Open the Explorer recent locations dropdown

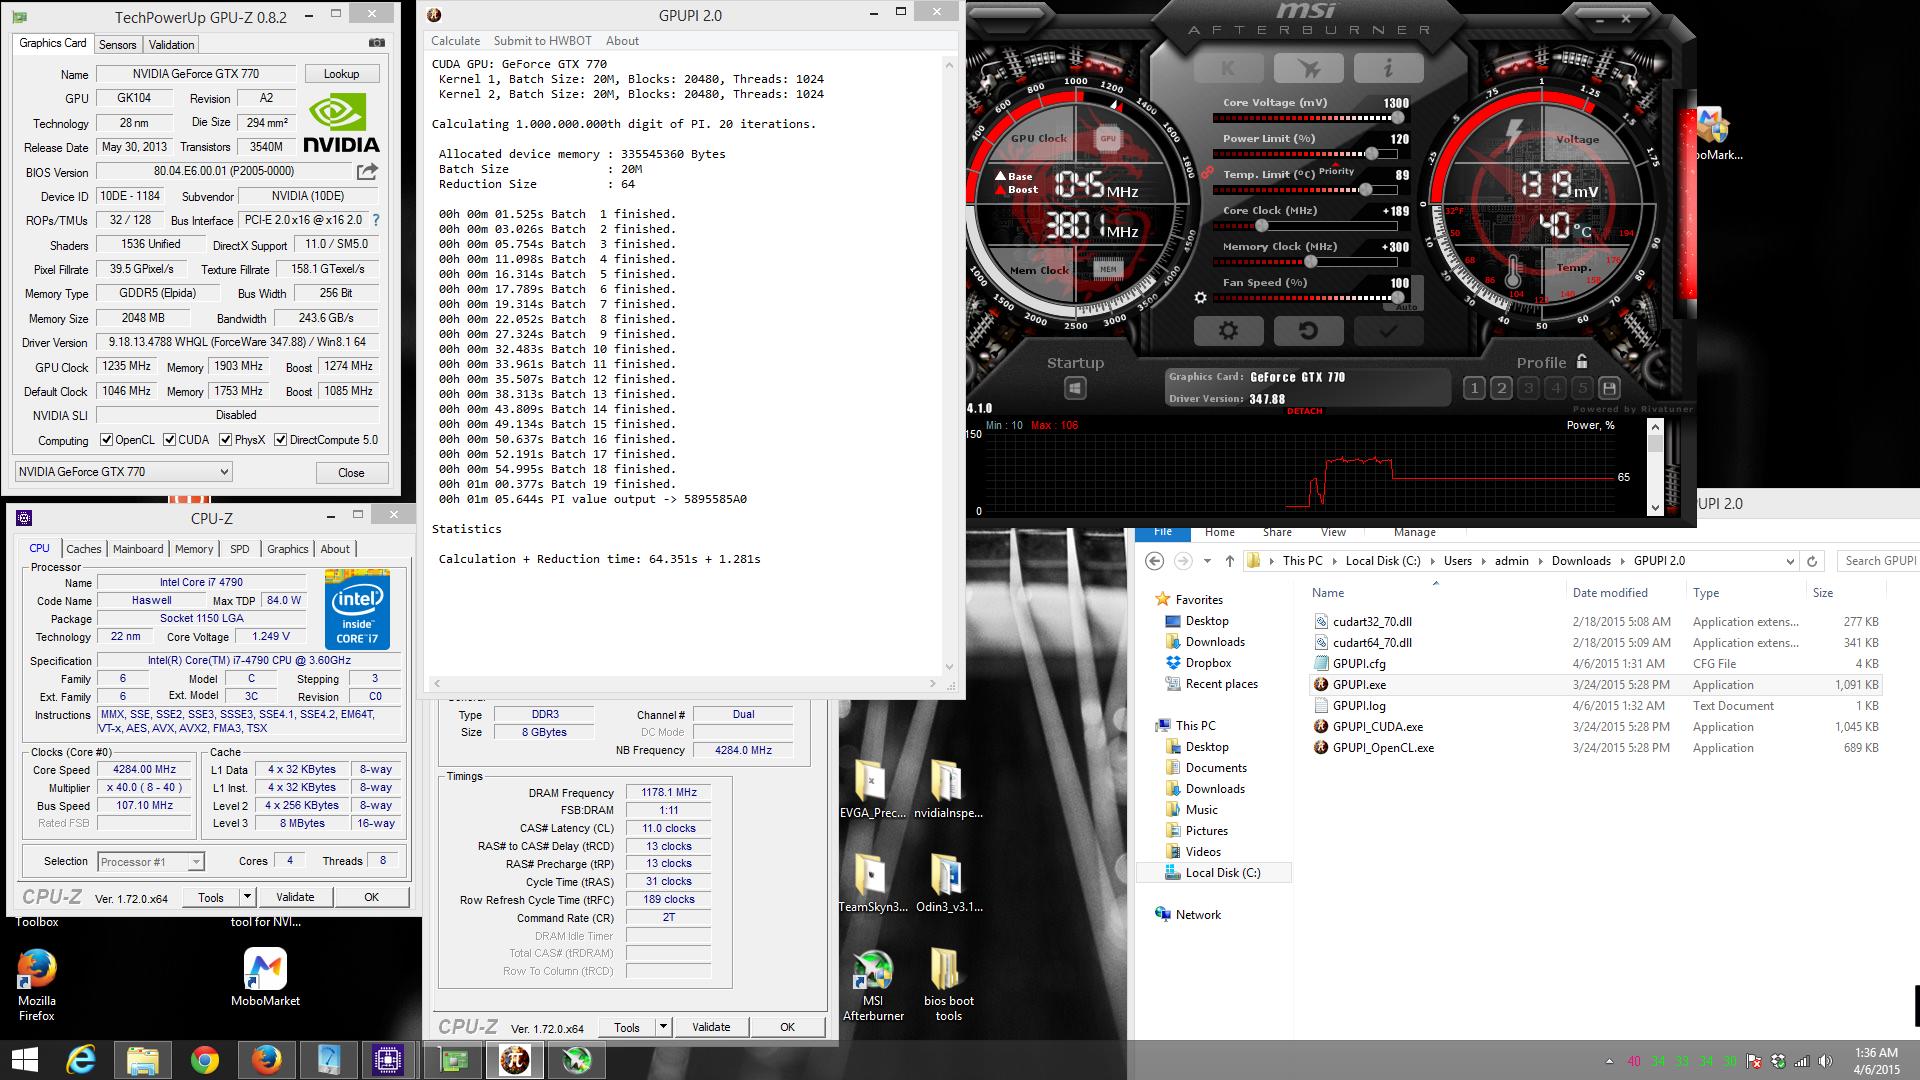[x=1207, y=561]
